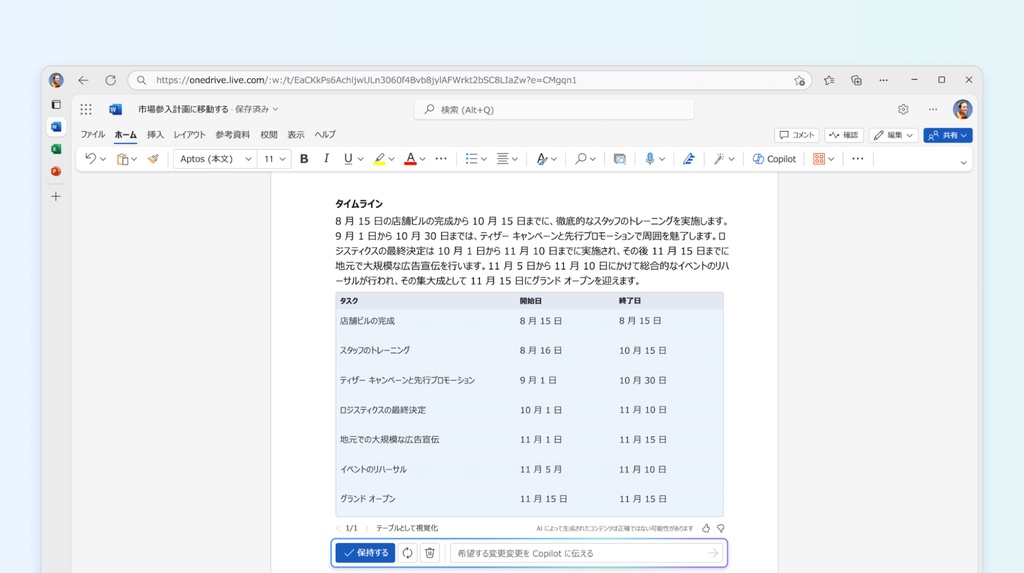Image resolution: width=1024 pixels, height=573 pixels.
Task: Toggle Italic formatting
Action: [x=326, y=159]
